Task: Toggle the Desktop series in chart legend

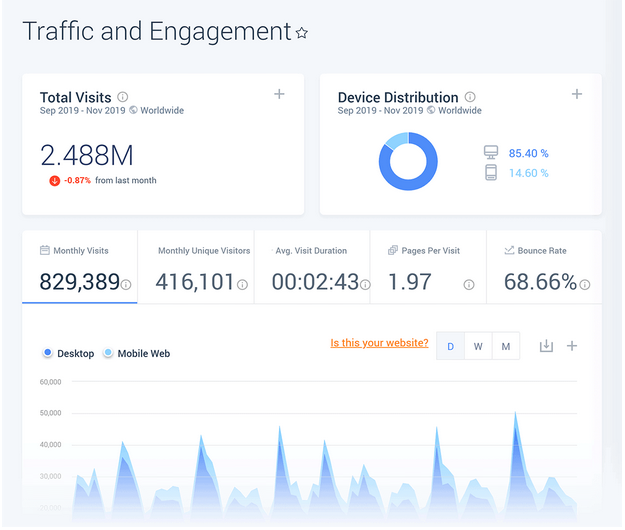Action: coord(69,354)
